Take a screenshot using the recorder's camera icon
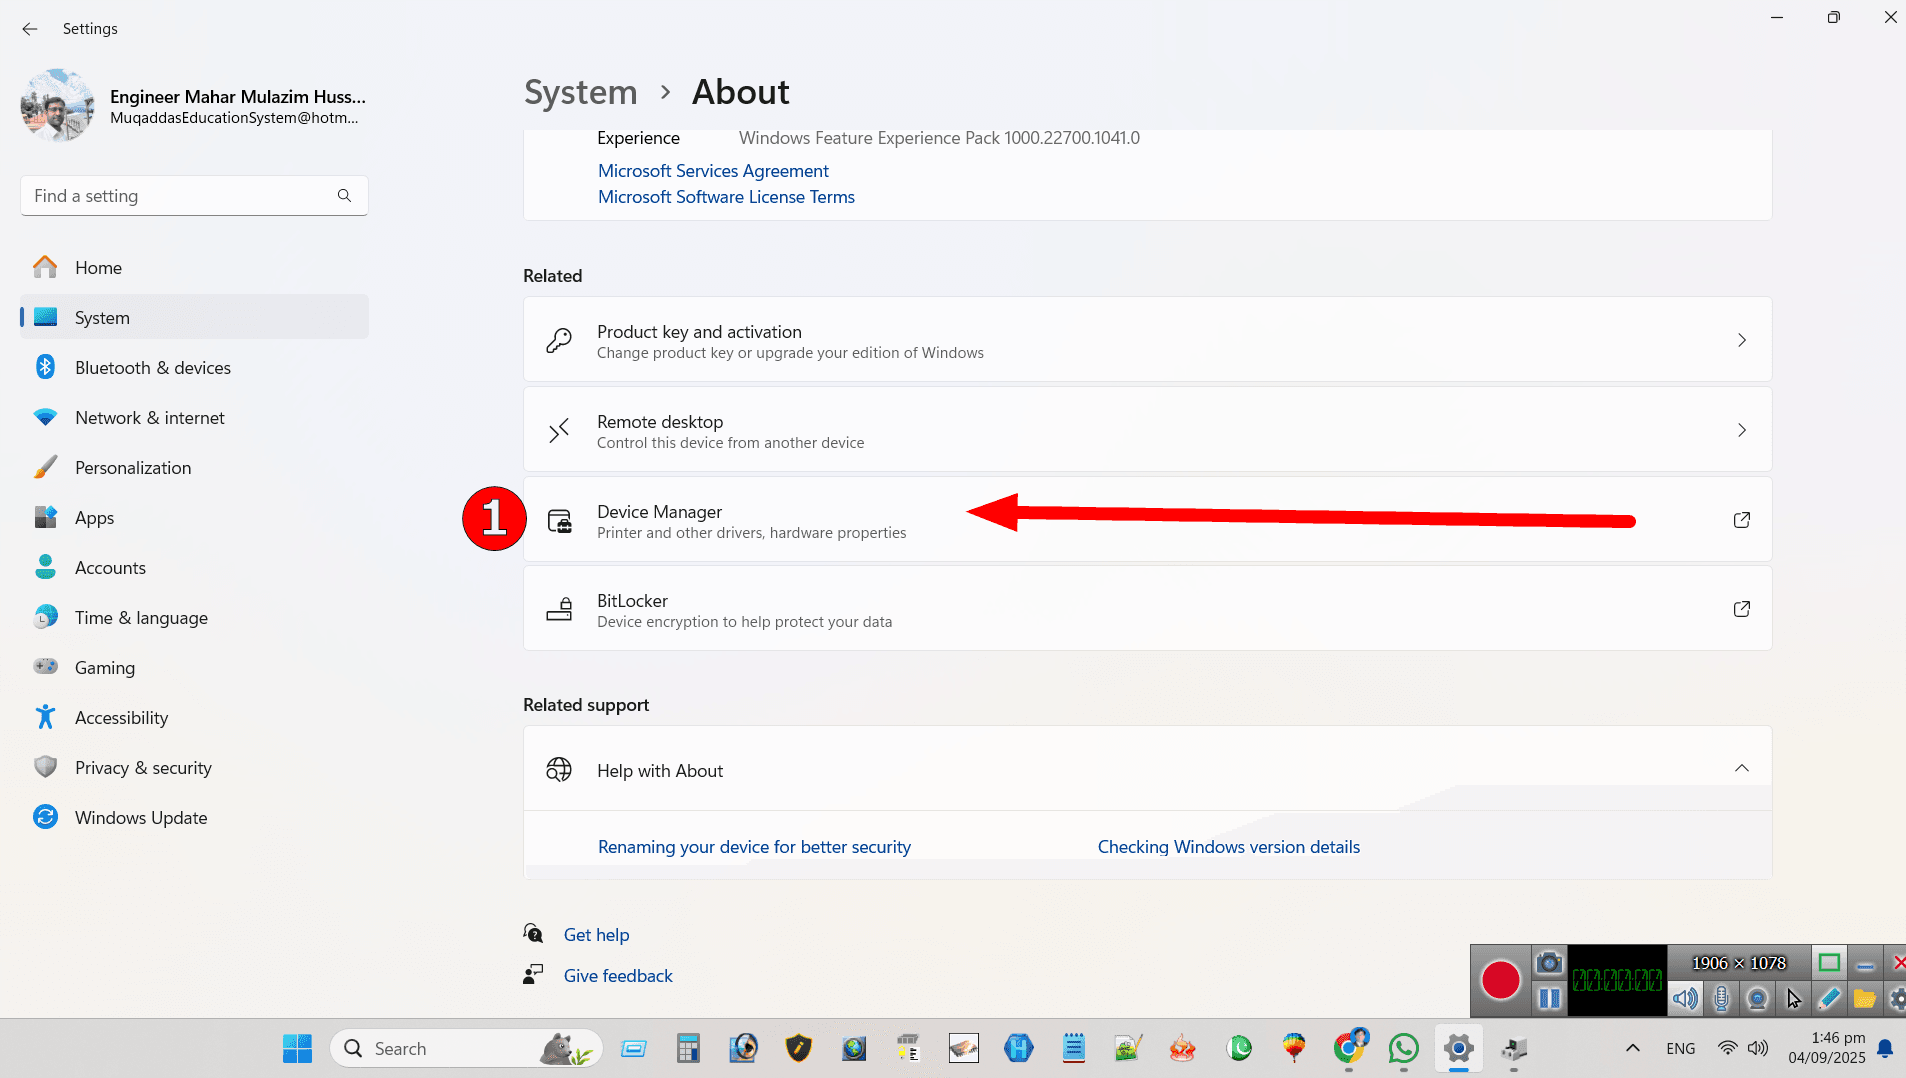The image size is (1906, 1078). (x=1549, y=962)
